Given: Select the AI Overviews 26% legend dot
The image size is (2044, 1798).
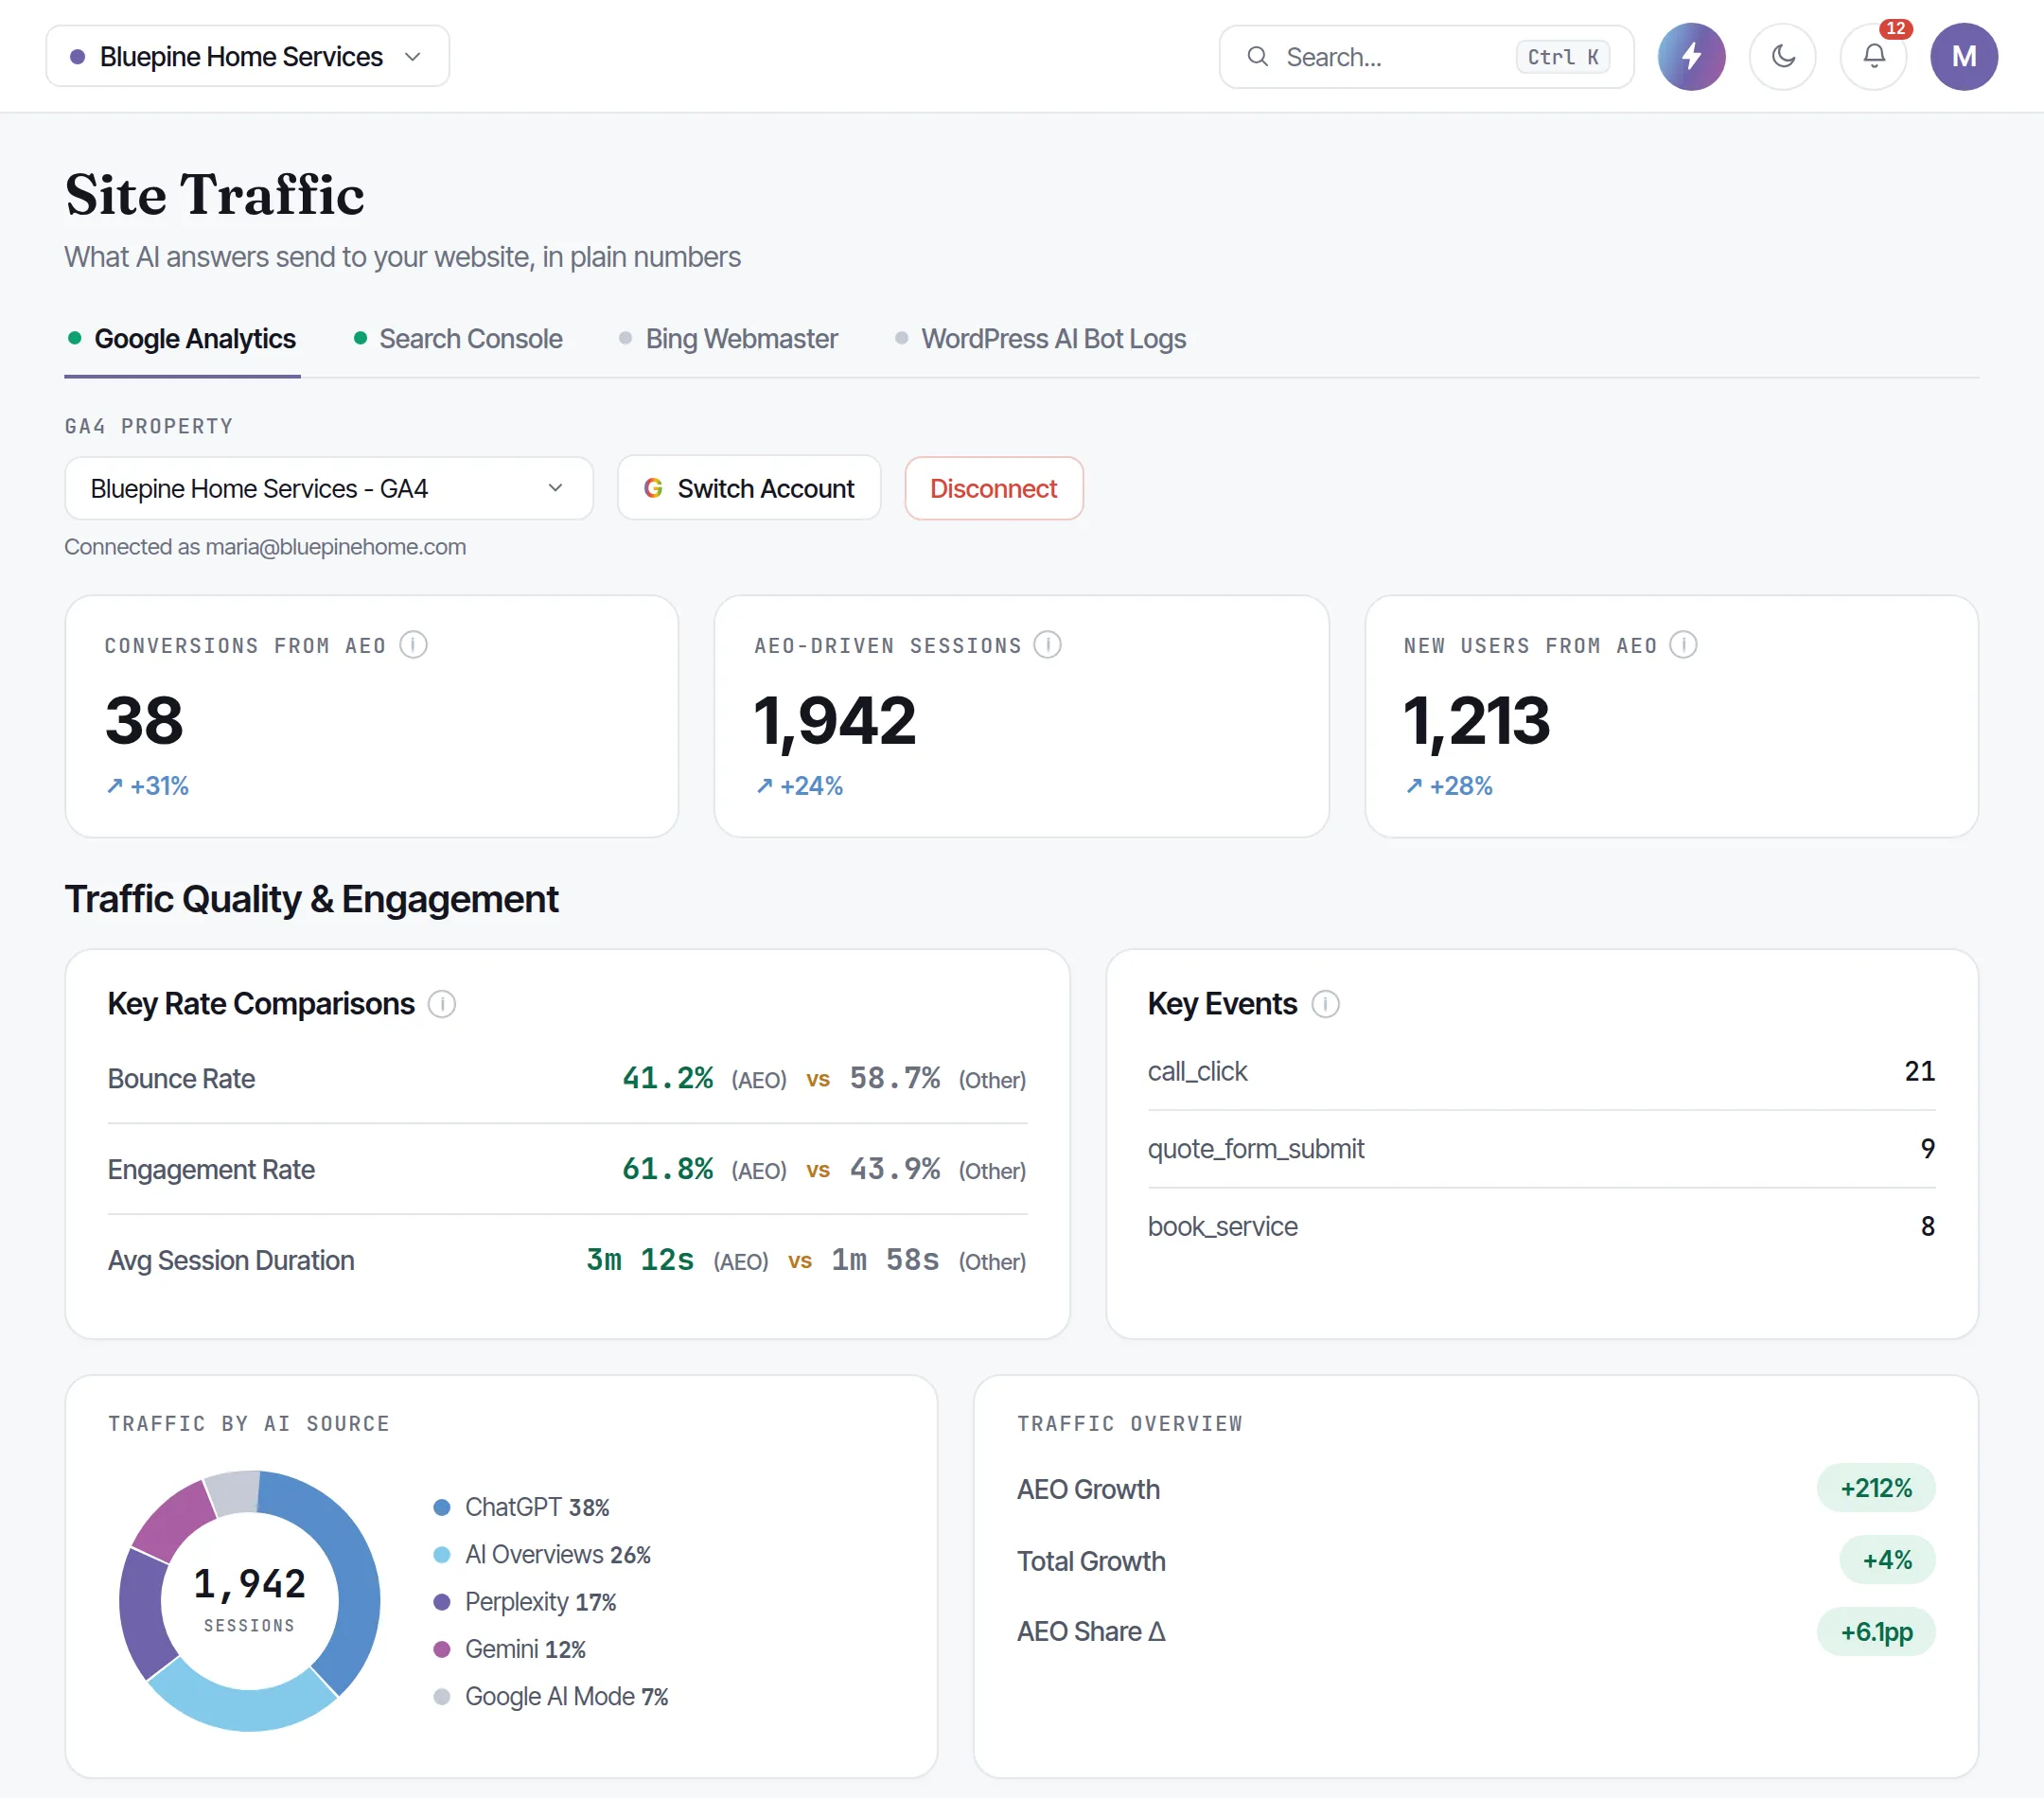Looking at the screenshot, I should tap(441, 1554).
